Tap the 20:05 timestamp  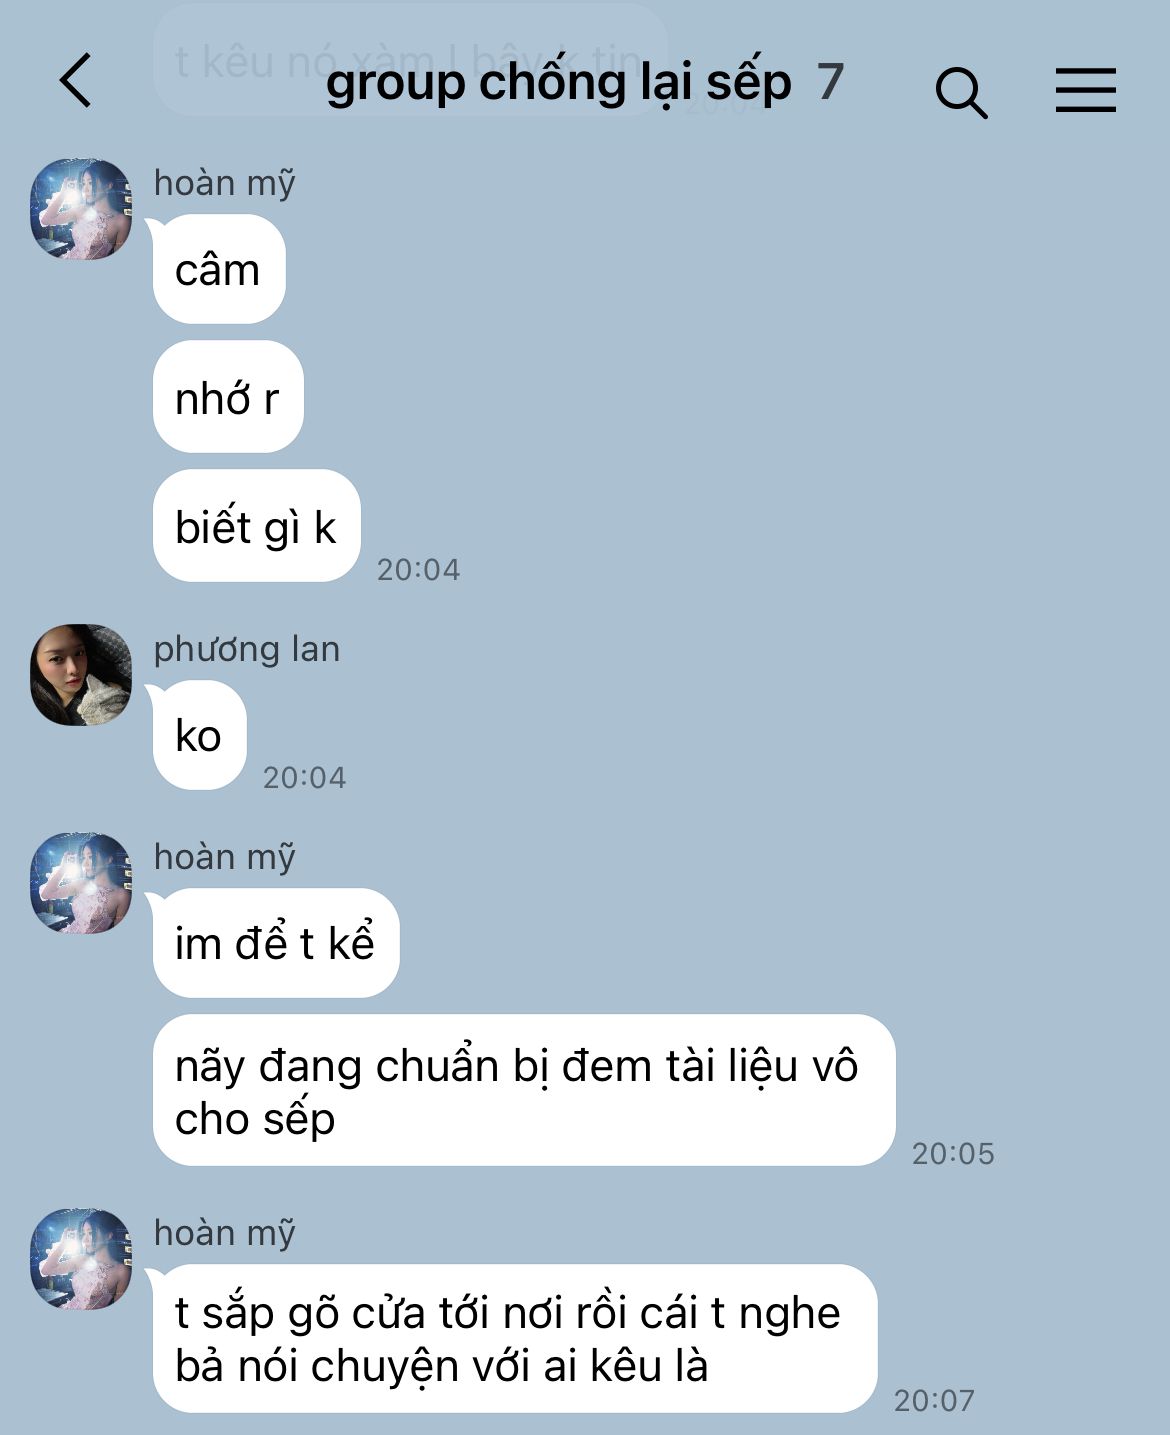point(953,1153)
